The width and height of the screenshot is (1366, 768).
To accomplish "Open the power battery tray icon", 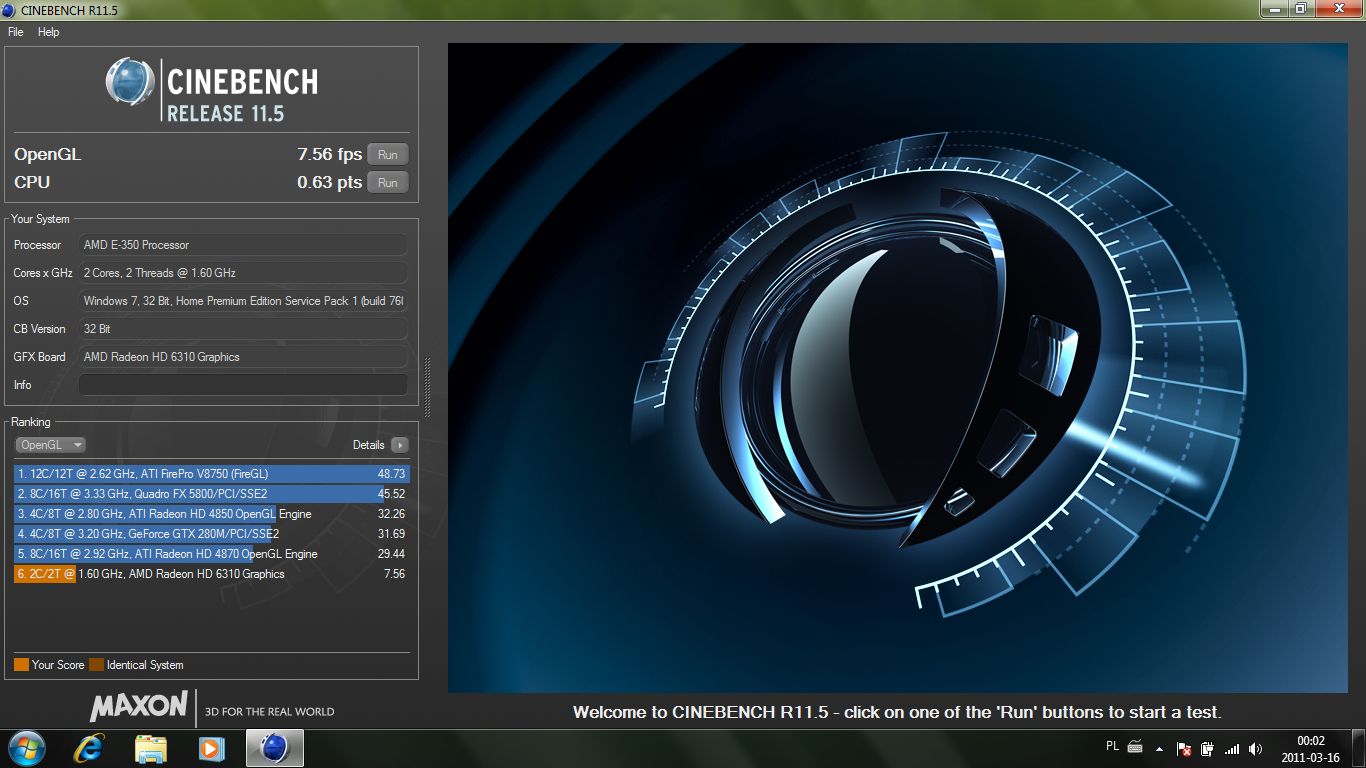I will point(1207,748).
